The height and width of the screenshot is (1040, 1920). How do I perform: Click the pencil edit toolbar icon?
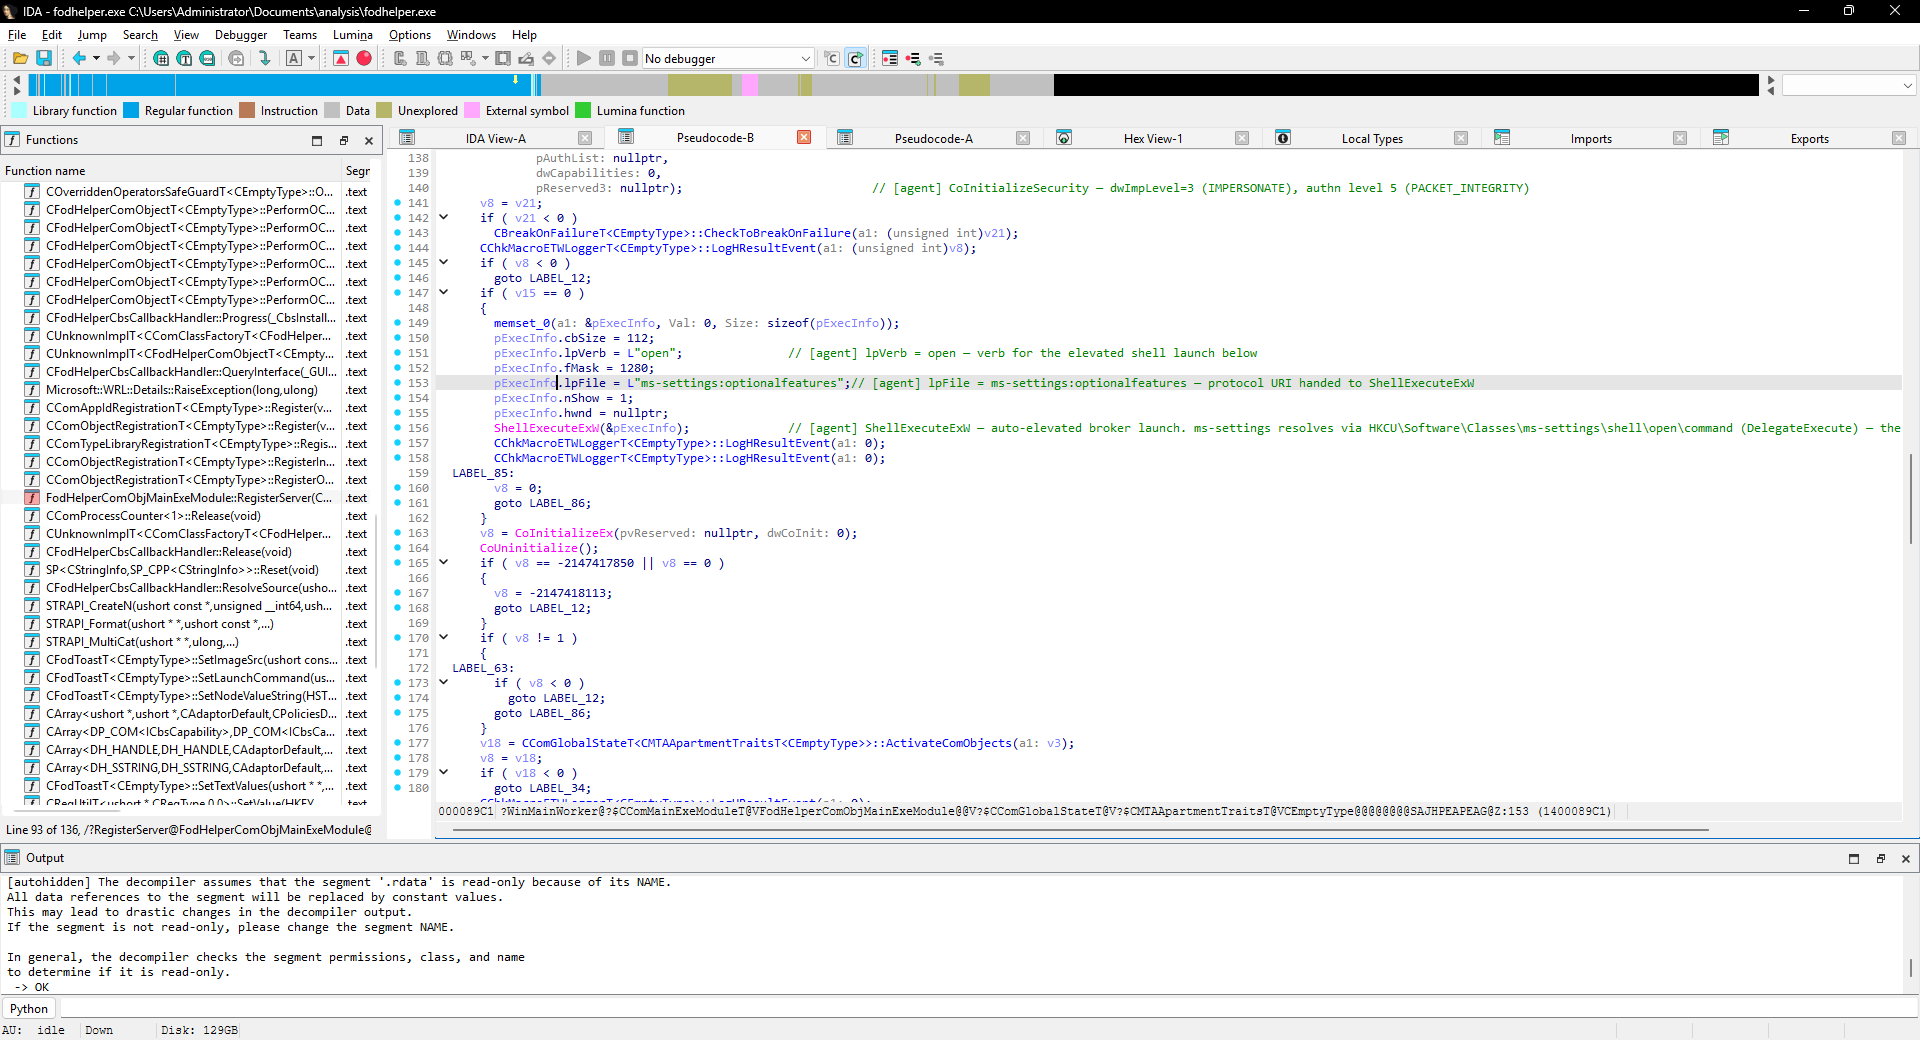[x=526, y=58]
